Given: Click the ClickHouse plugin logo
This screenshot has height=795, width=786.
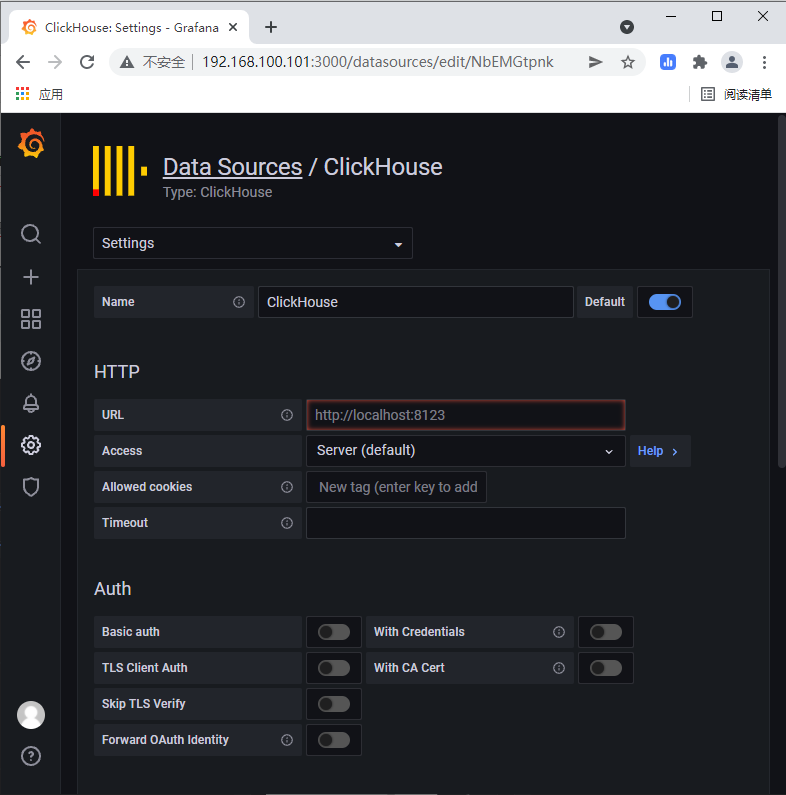Looking at the screenshot, I should (x=120, y=171).
